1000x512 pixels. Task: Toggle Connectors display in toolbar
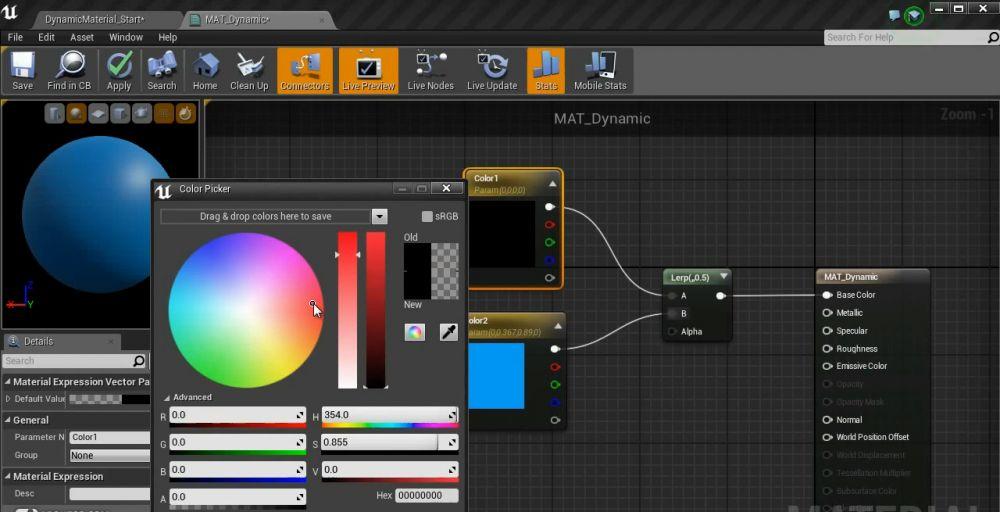pyautogui.click(x=305, y=70)
